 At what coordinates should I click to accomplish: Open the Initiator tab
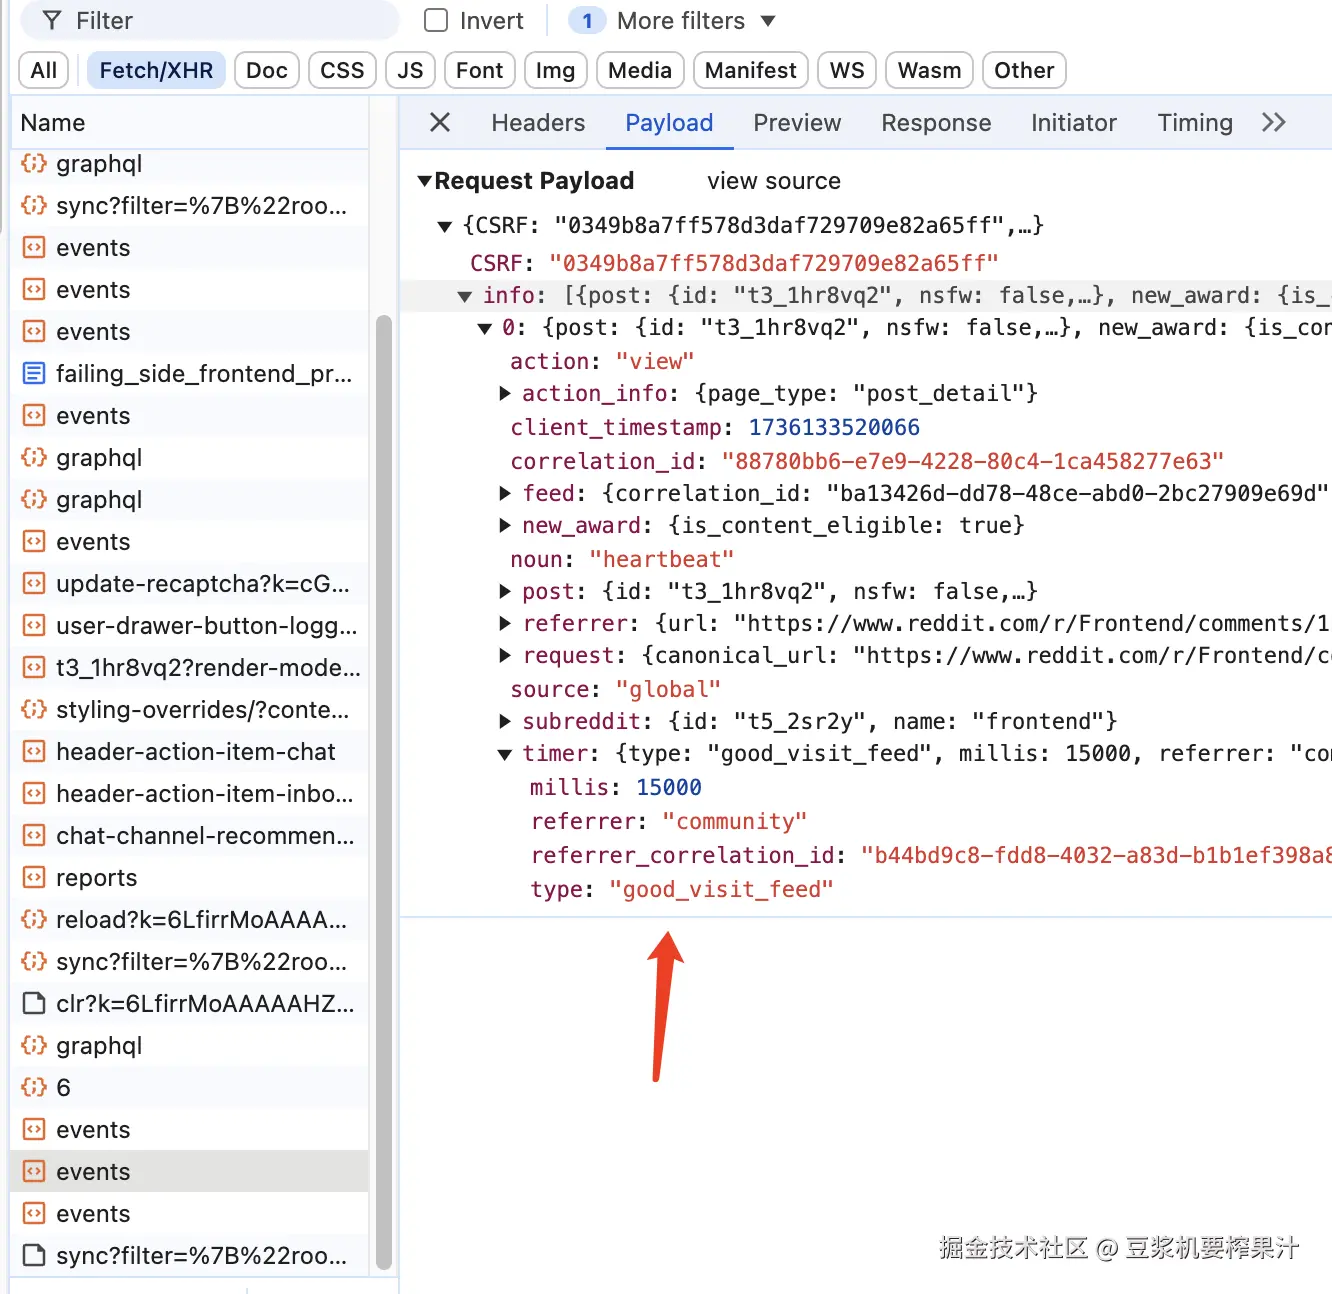click(1074, 123)
